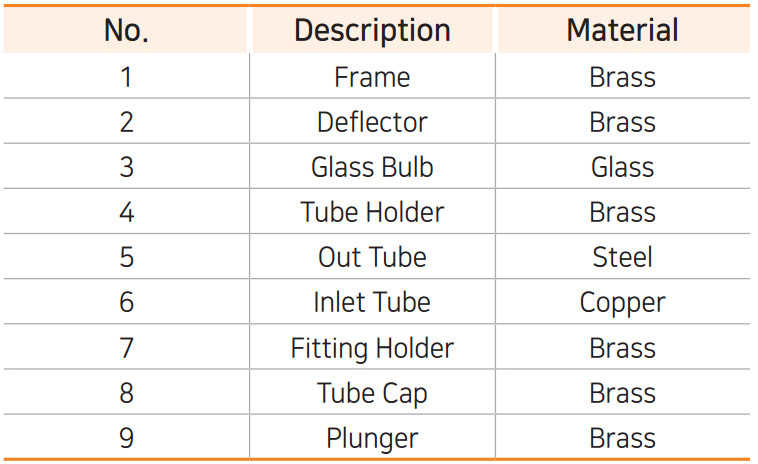Click the Brass material for Frame
This screenshot has height=464, width=758.
coord(622,77)
